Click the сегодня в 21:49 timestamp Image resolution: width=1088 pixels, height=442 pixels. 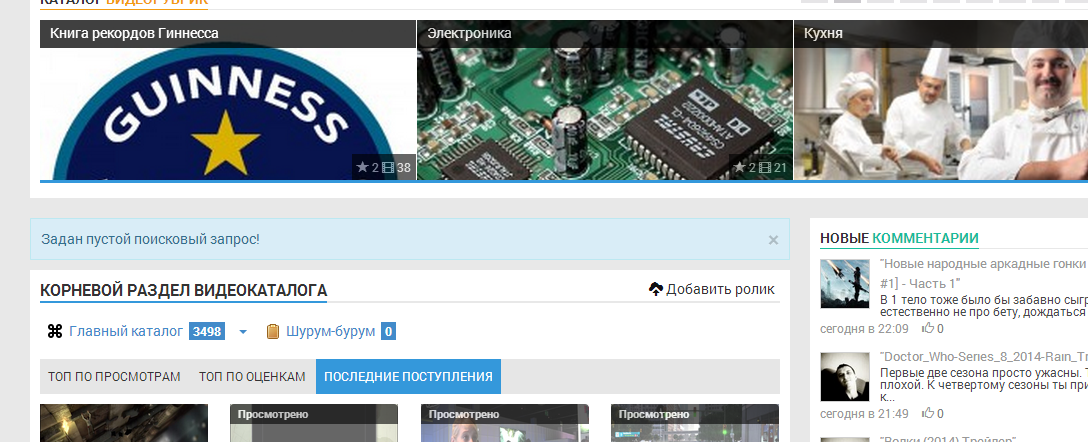[x=864, y=414]
